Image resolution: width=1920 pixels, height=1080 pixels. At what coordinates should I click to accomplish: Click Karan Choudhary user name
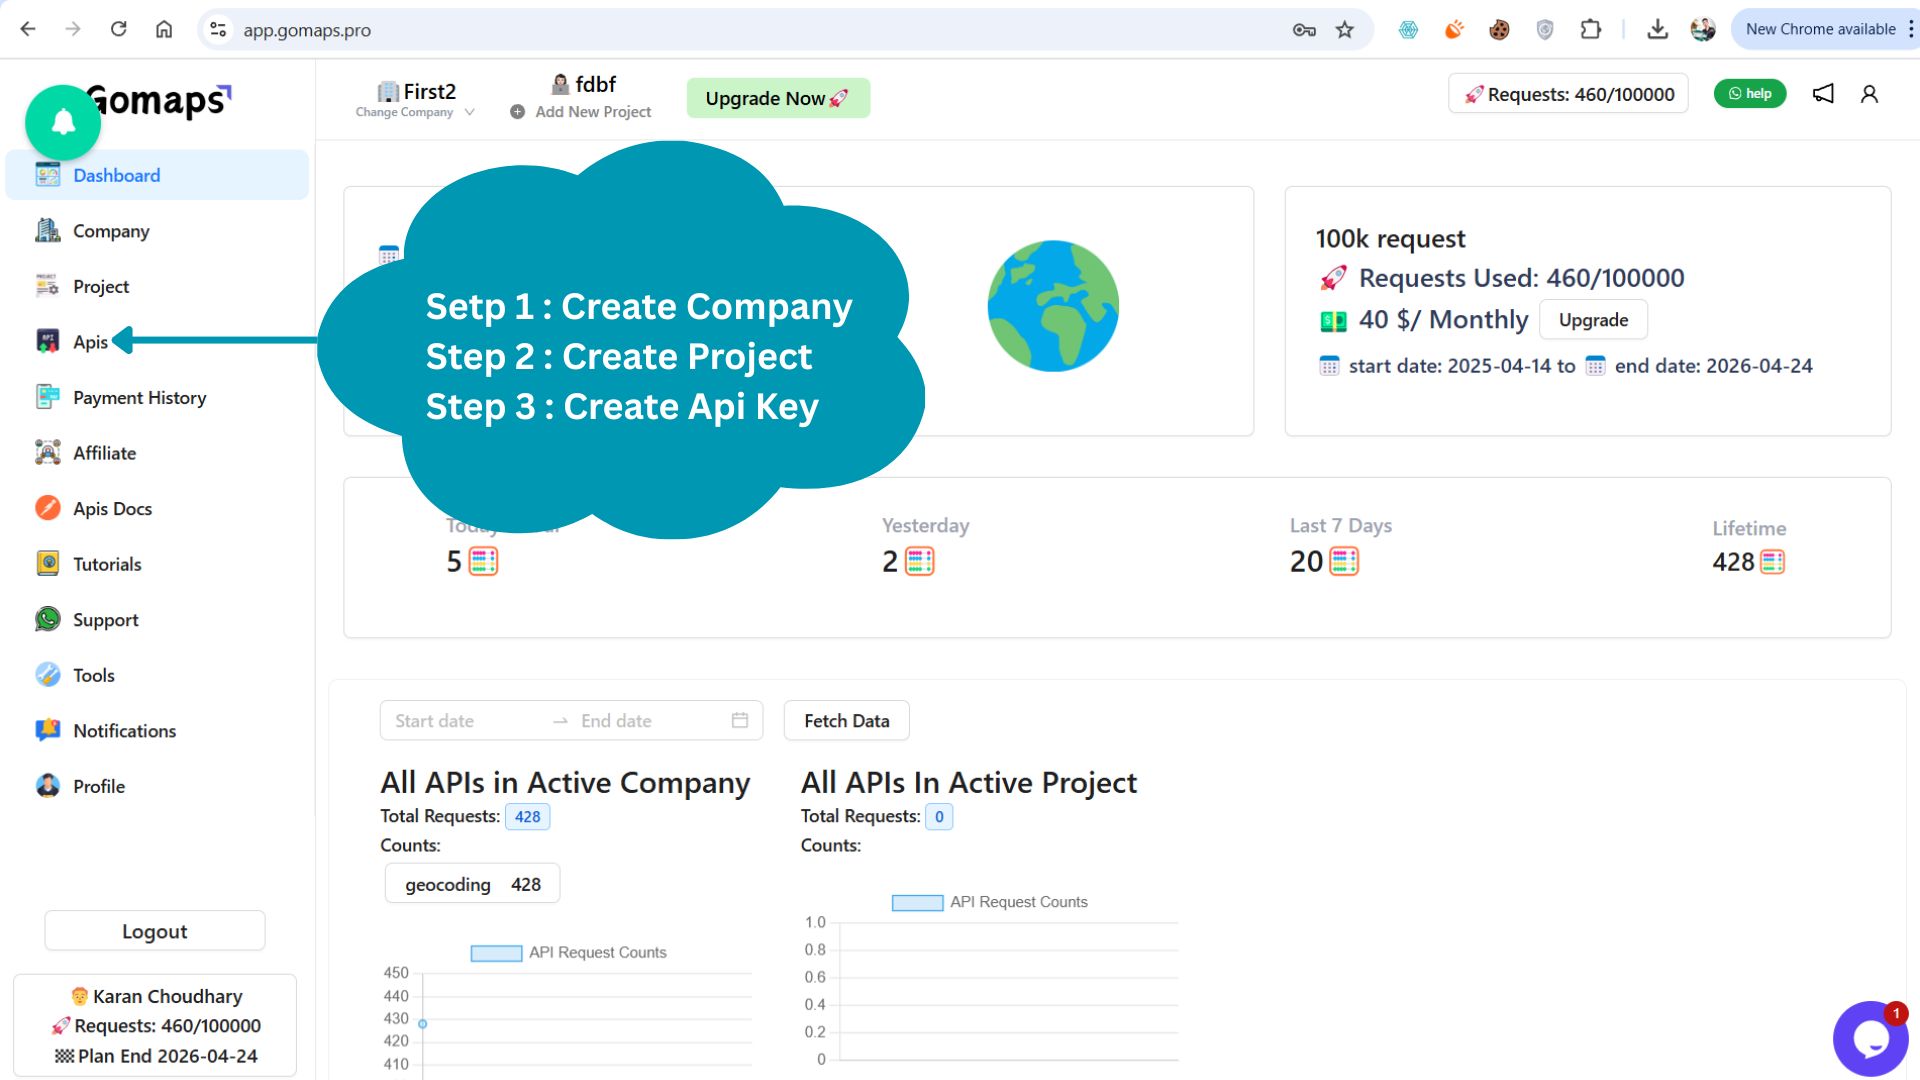[167, 996]
